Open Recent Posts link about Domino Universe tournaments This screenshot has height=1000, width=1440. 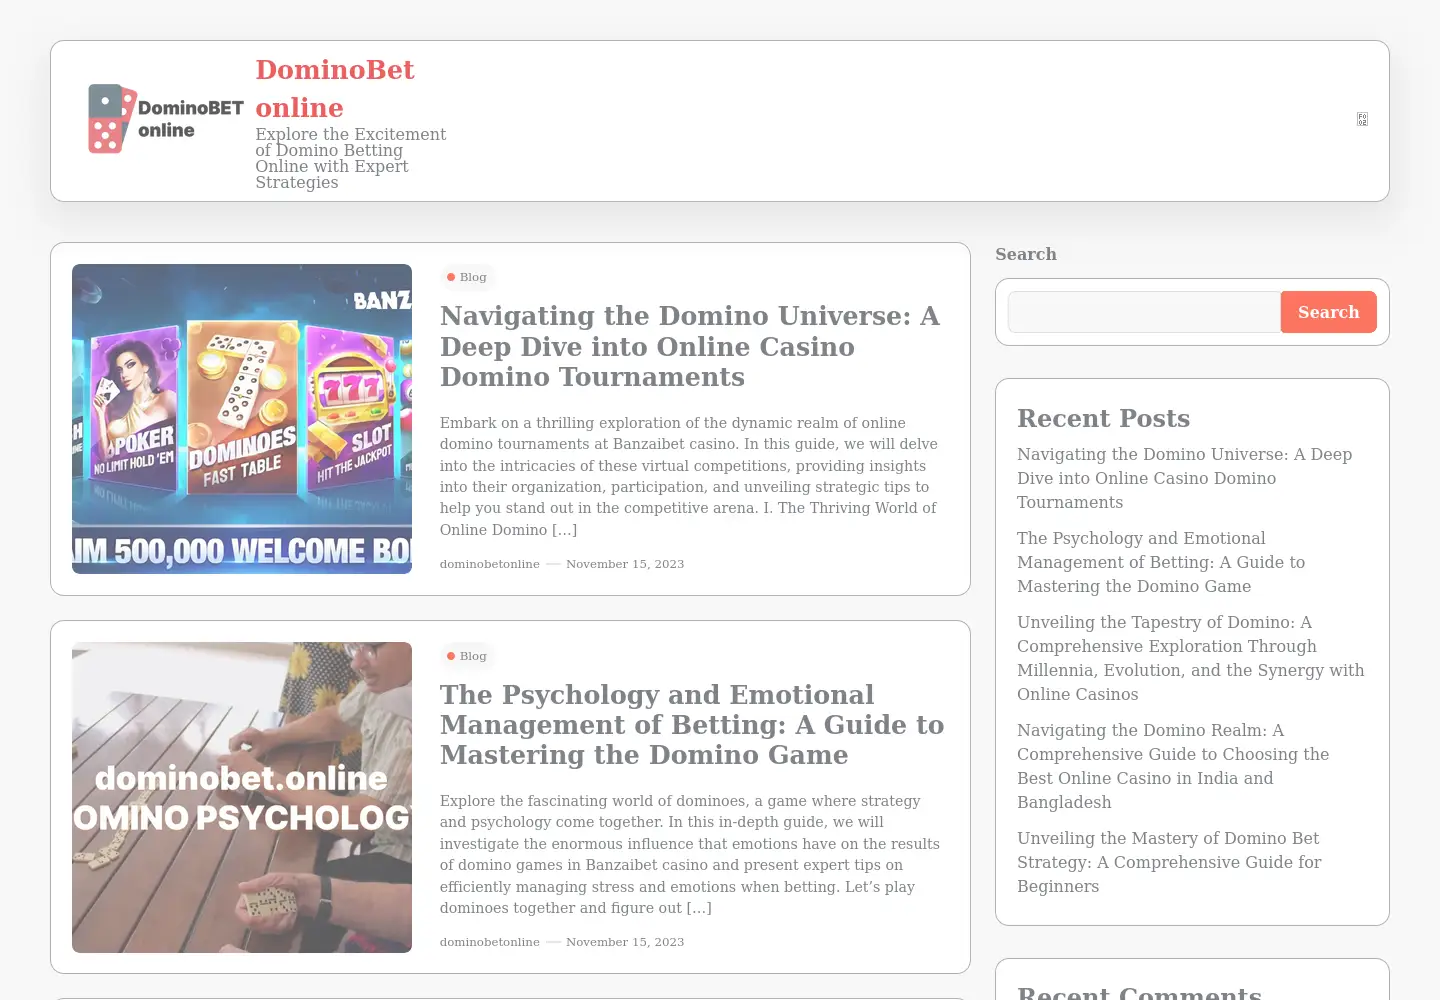point(1184,478)
